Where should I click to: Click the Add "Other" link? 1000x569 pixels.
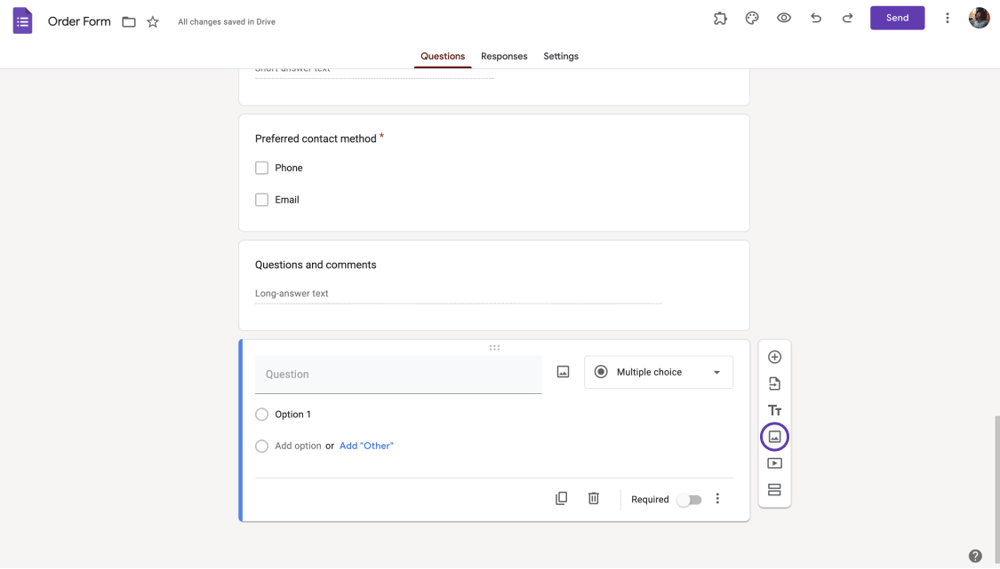(366, 446)
